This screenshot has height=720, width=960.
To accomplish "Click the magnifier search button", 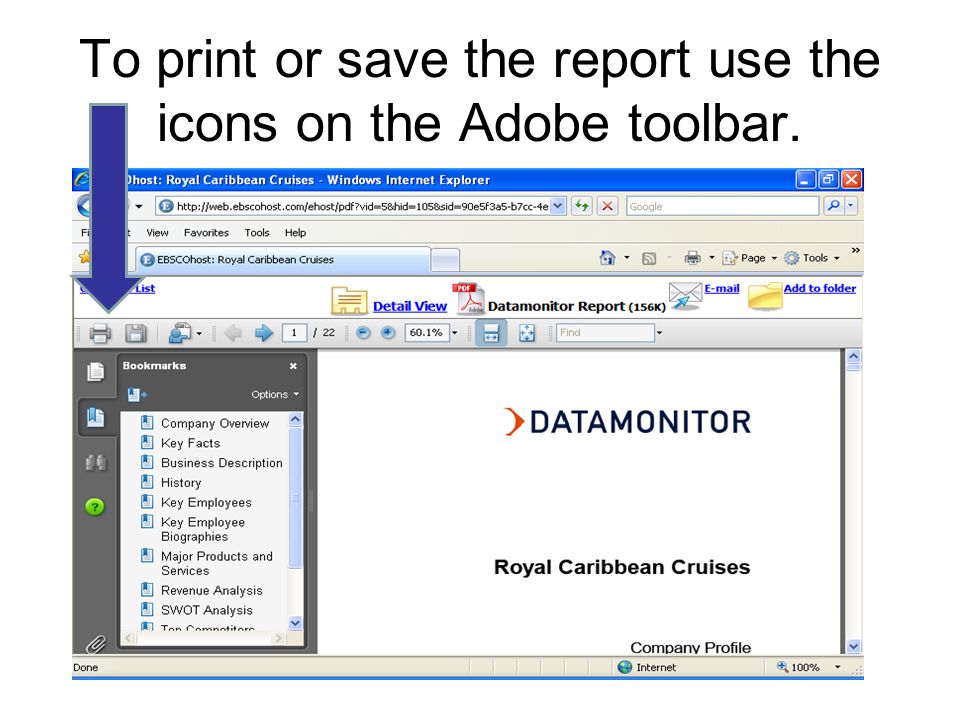I will [833, 206].
